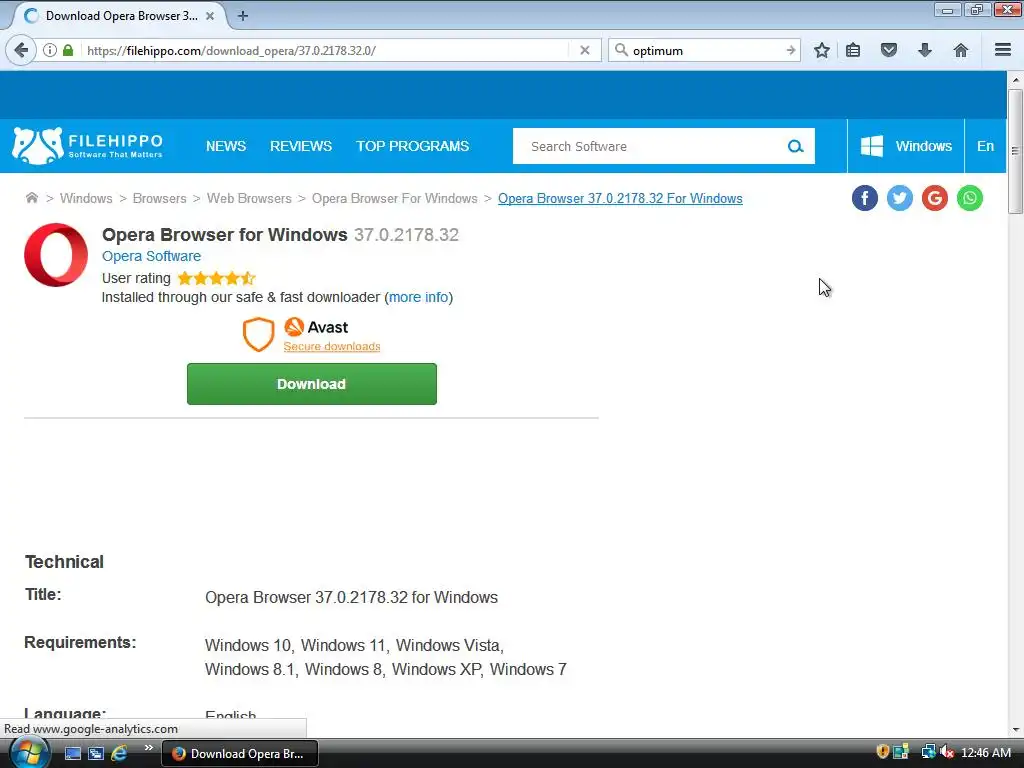Click the Opera red O logo
Viewport: 1024px width, 768px height.
pyautogui.click(x=56, y=255)
